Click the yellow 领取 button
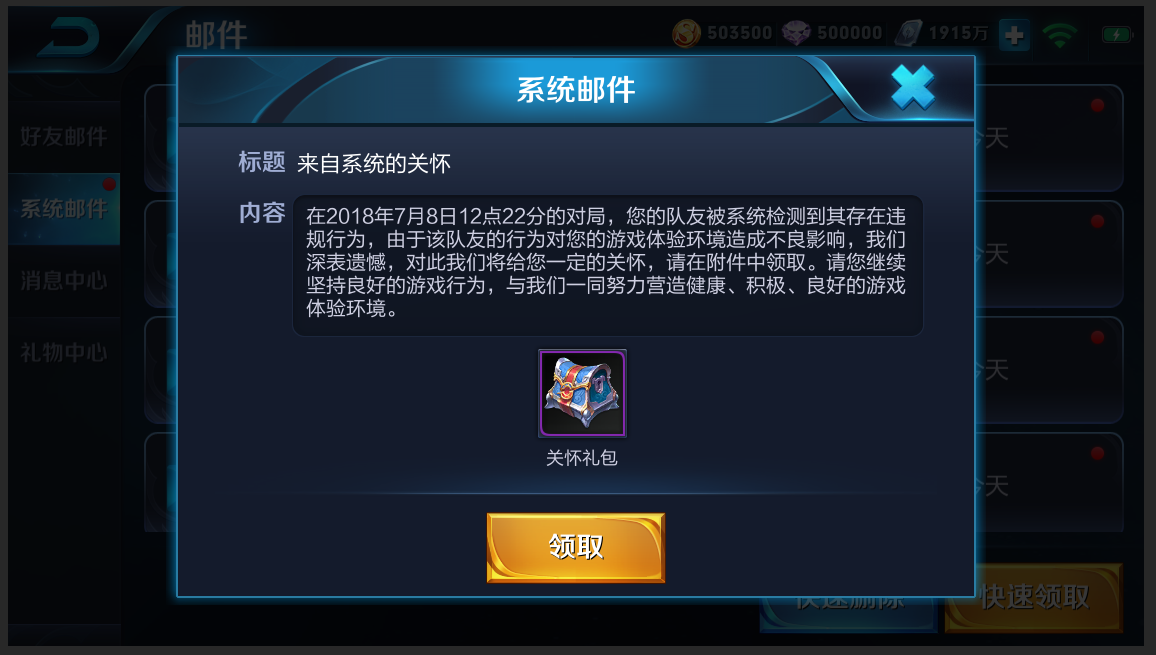1156x655 pixels. 576,547
